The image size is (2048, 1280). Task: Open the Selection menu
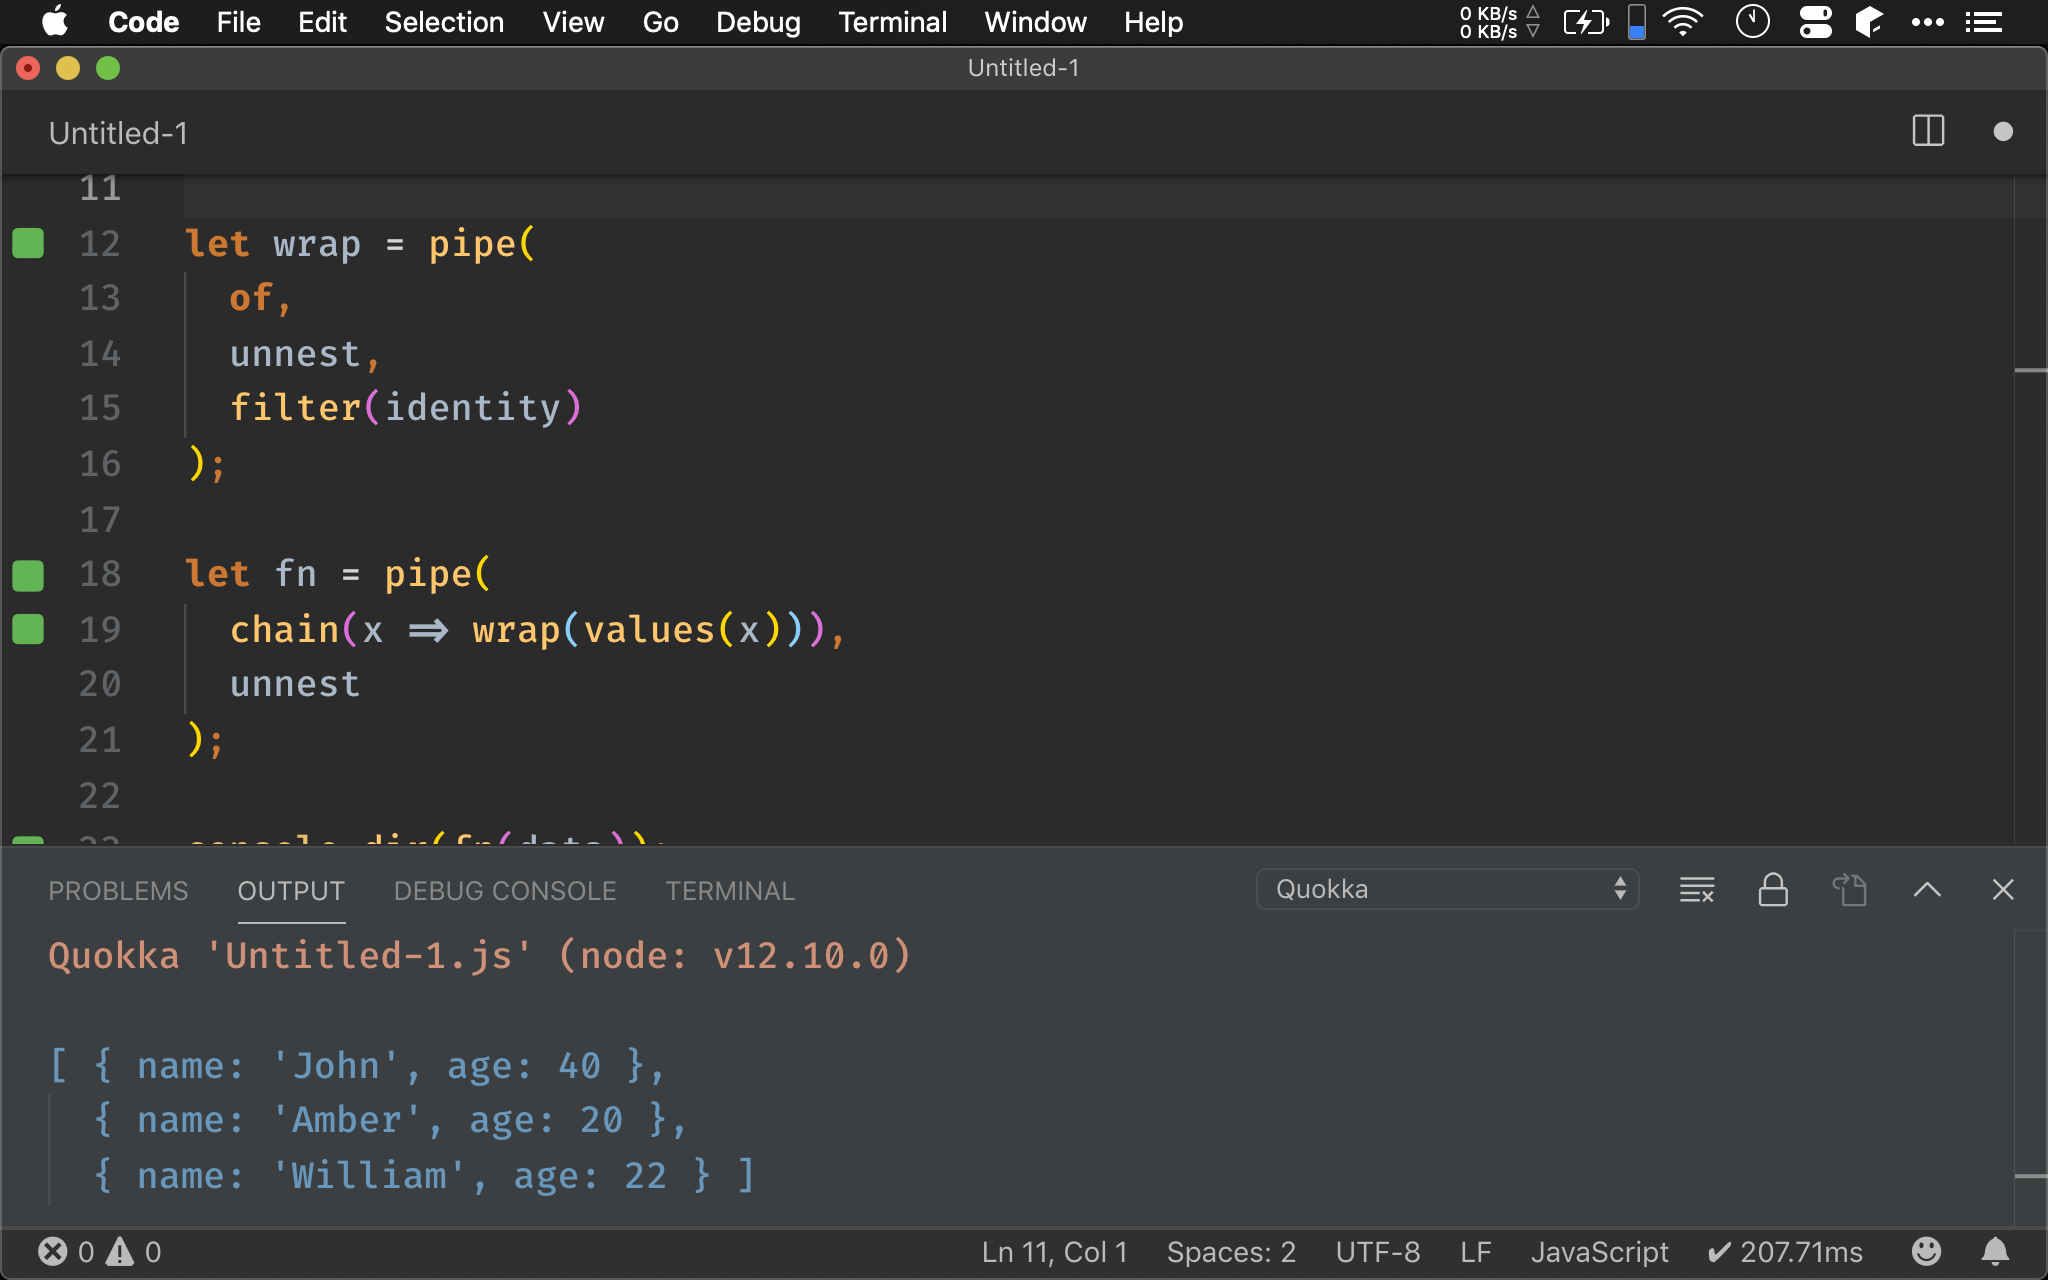pyautogui.click(x=444, y=22)
